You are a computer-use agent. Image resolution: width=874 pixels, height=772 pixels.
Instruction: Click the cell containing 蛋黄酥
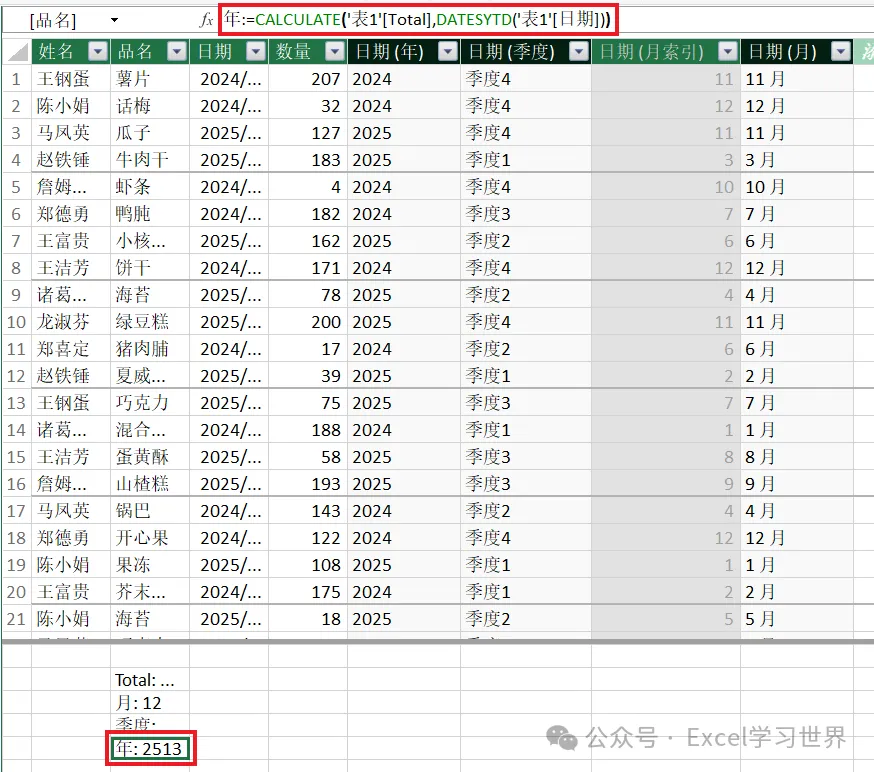click(x=150, y=457)
